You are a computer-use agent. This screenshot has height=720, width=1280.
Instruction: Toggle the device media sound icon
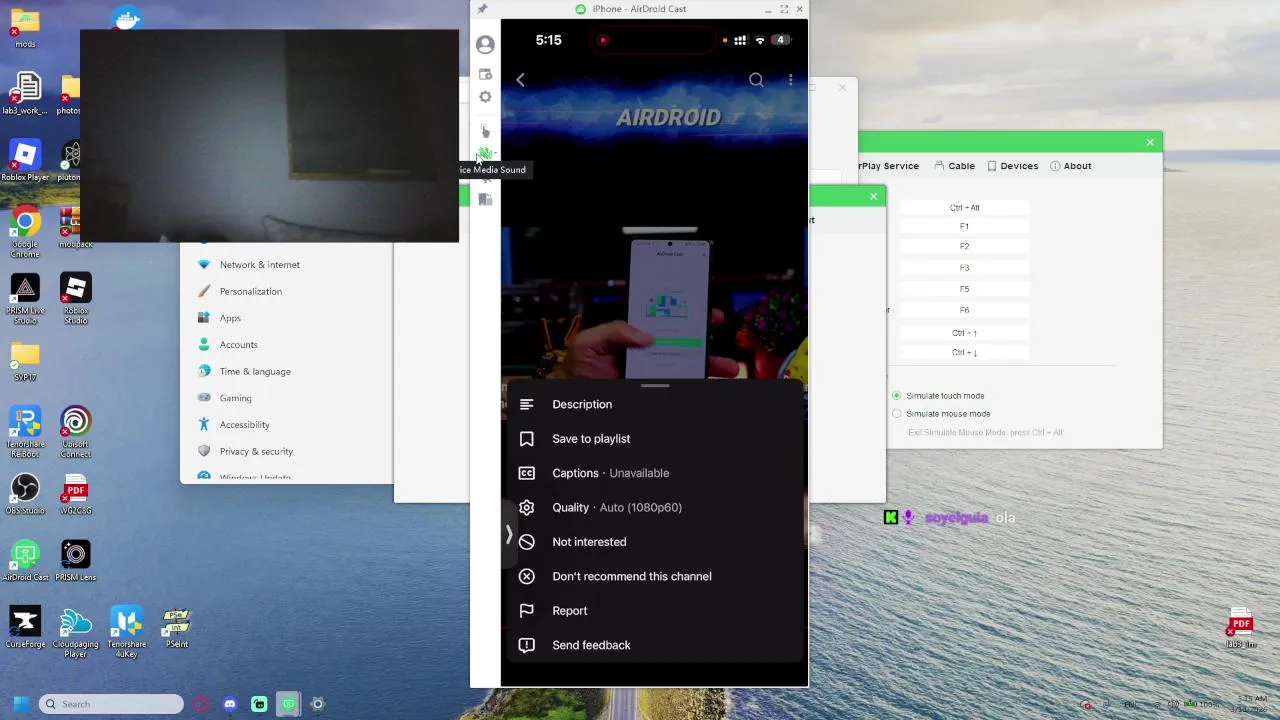click(x=485, y=154)
